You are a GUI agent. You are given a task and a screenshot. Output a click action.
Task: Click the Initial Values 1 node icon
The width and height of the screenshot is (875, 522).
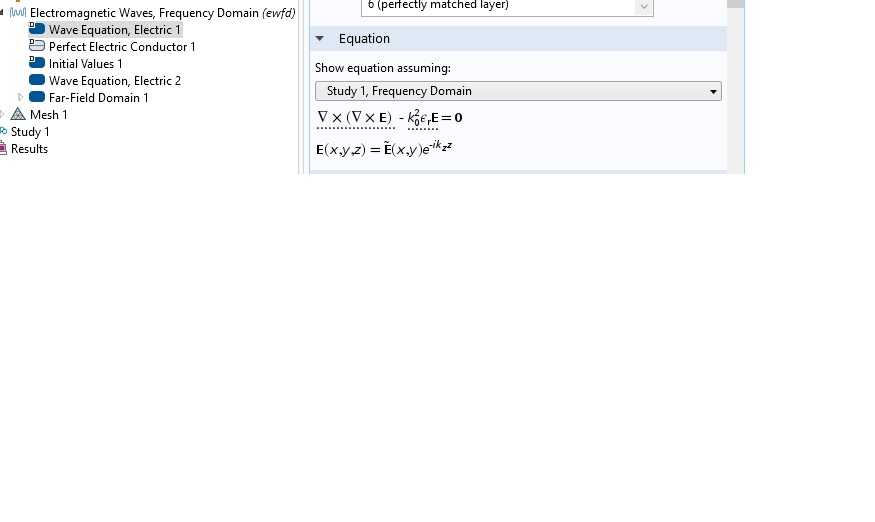37,63
